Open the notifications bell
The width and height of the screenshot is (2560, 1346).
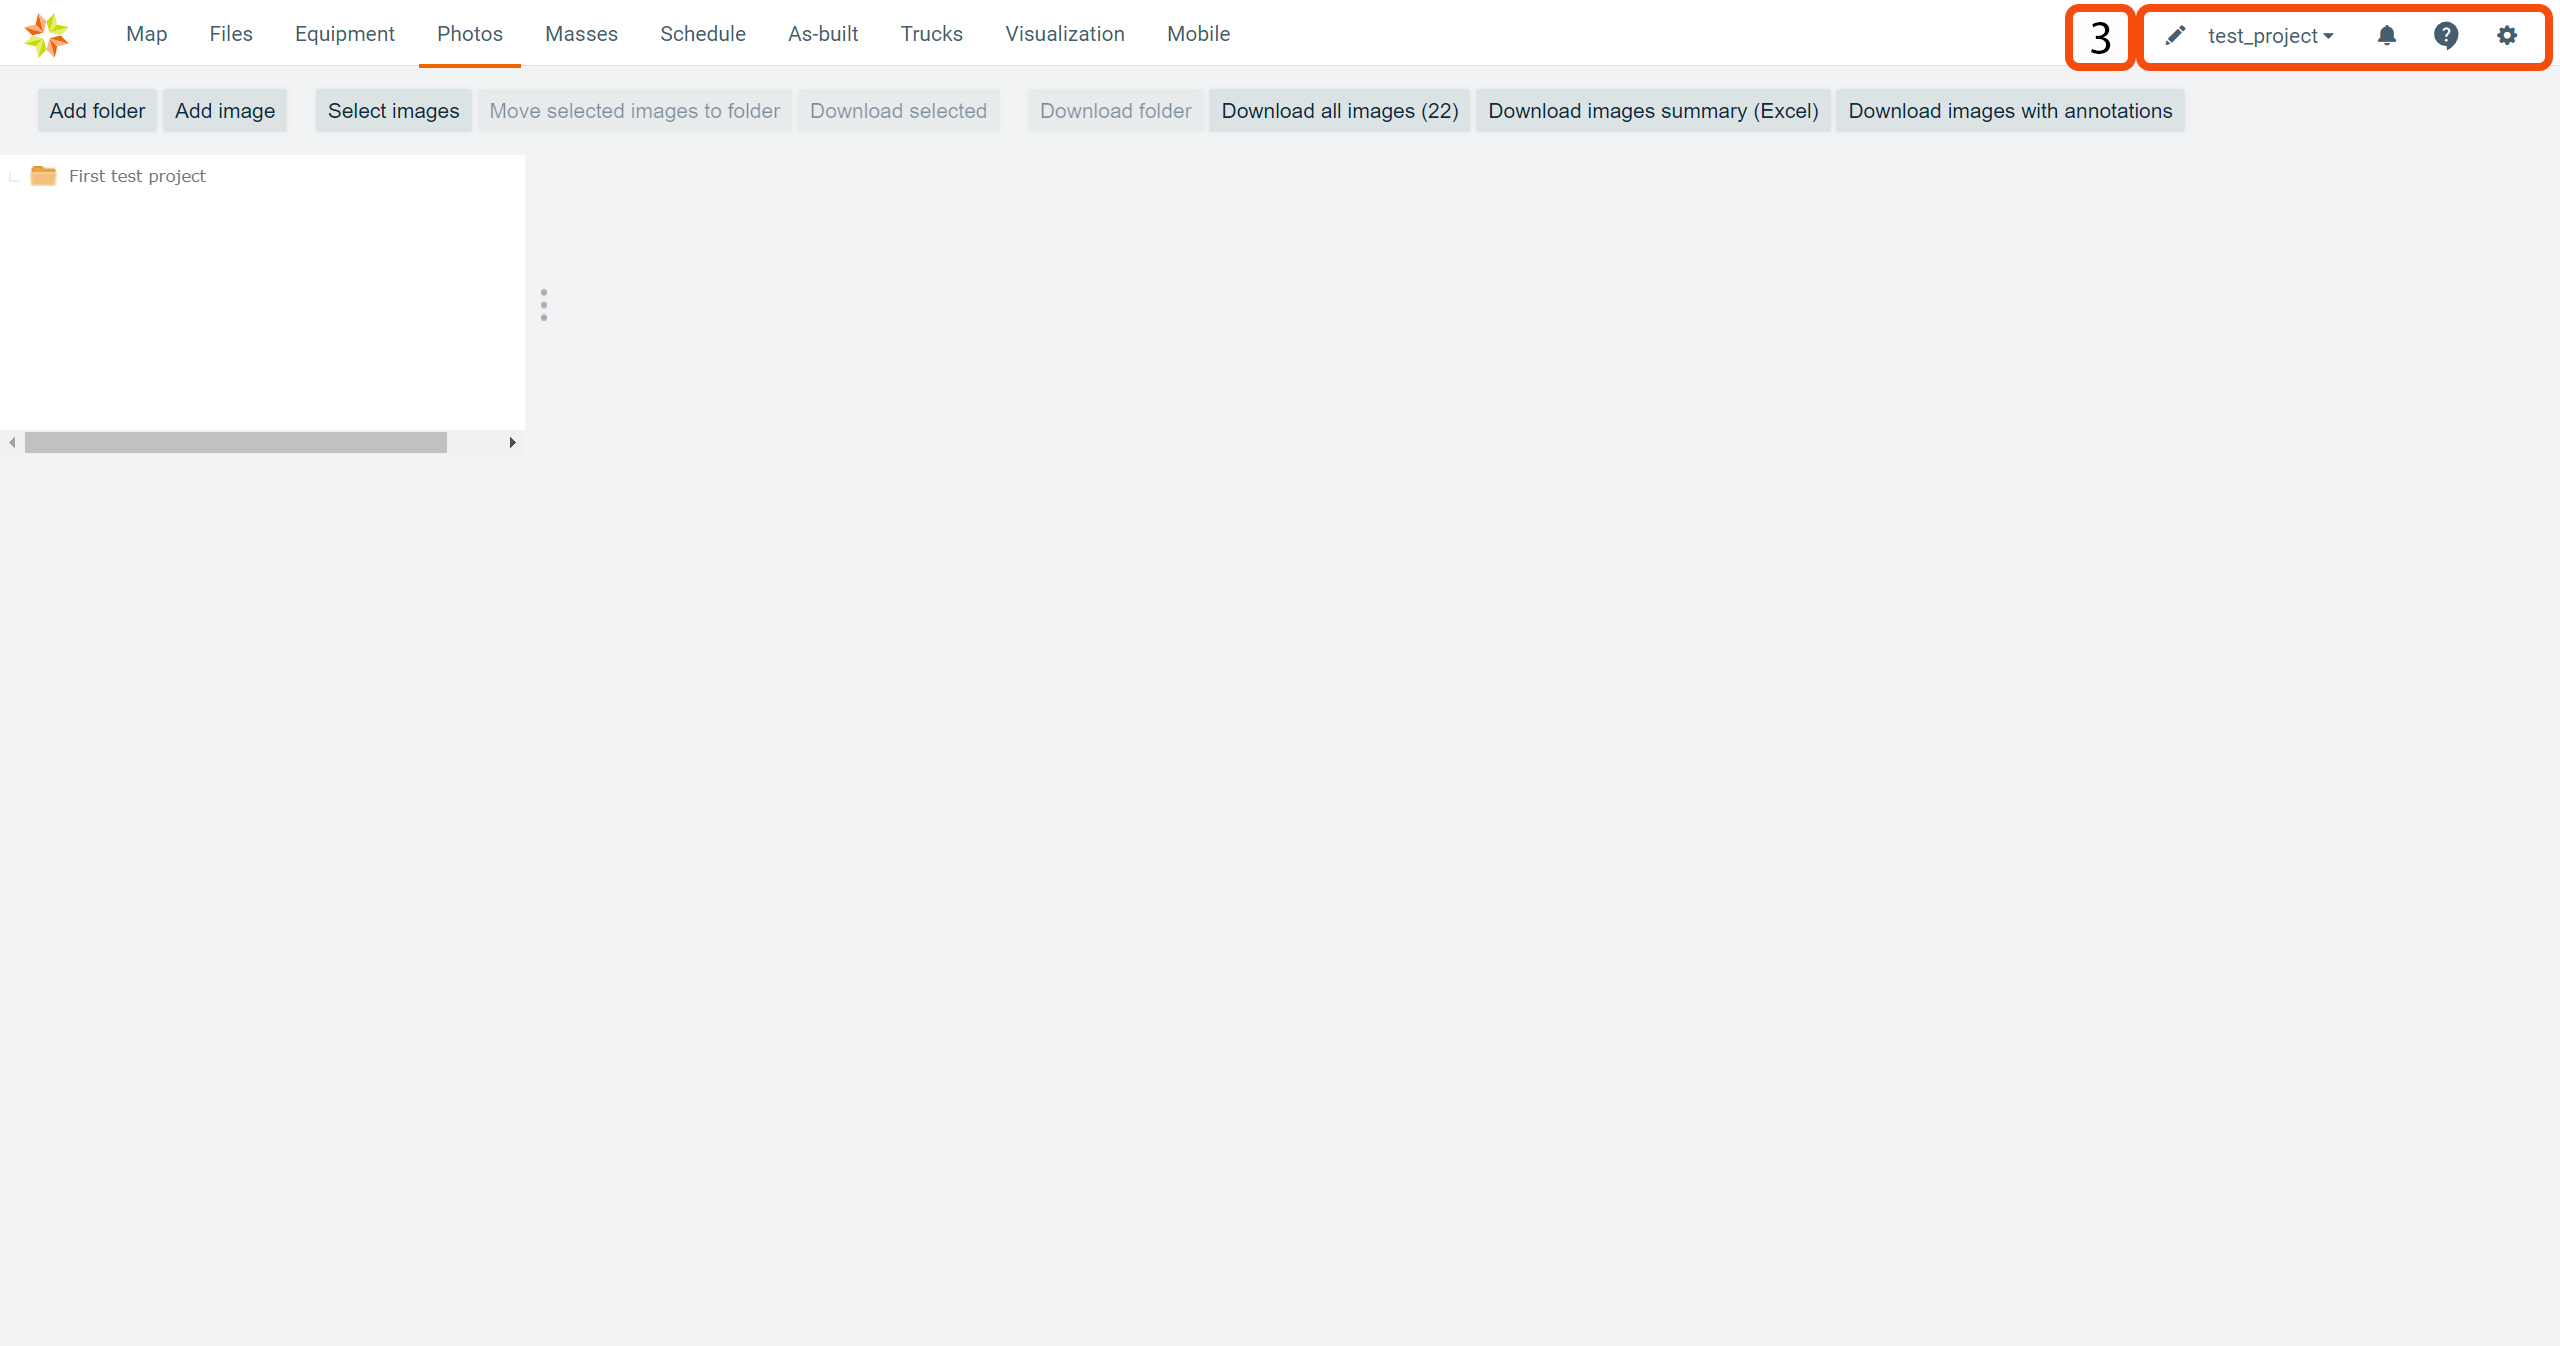[x=2387, y=36]
